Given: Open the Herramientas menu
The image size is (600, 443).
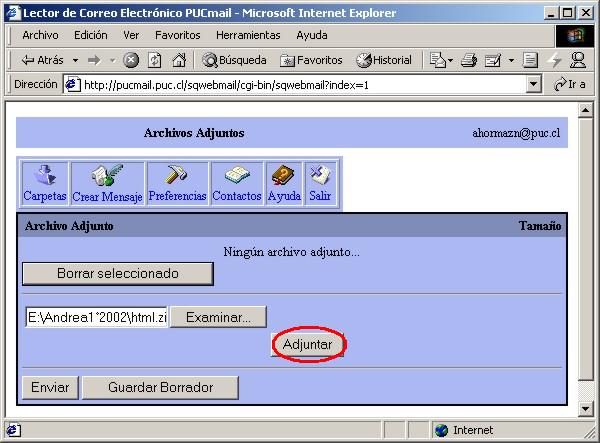Looking at the screenshot, I should tap(248, 35).
